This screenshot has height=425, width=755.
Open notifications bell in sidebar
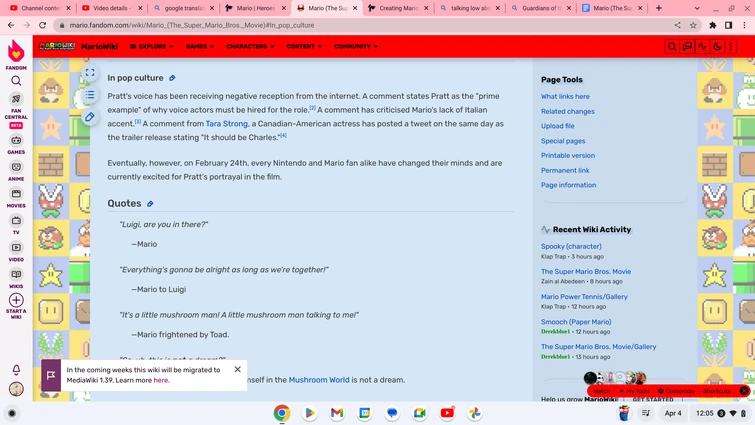coord(16,370)
